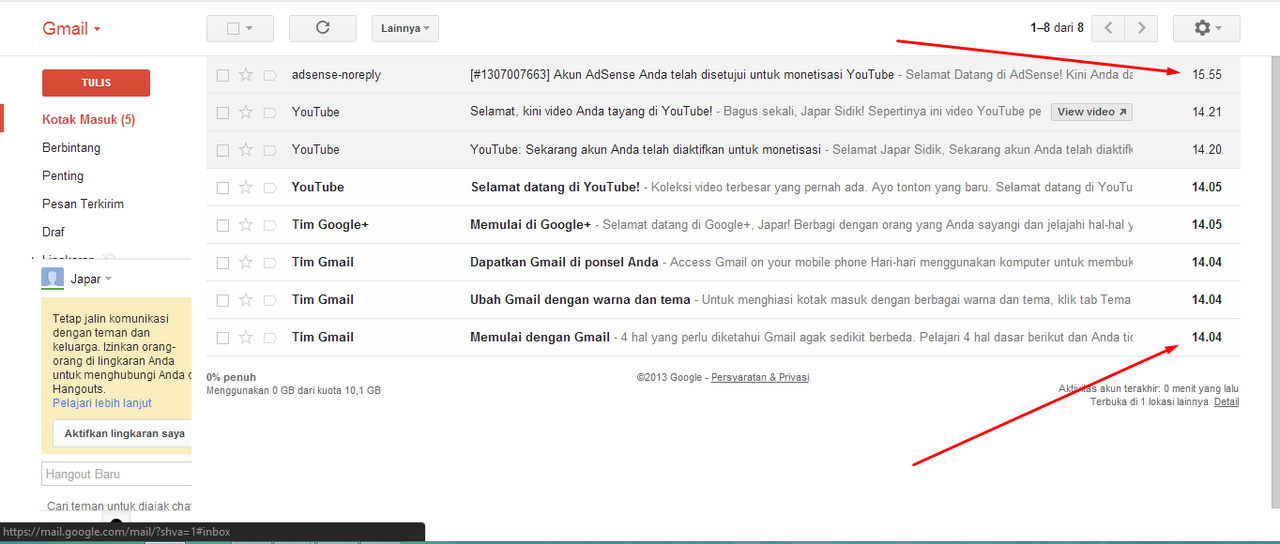Go to Pesan Terkirim folder
The image size is (1280, 544).
pyautogui.click(x=82, y=204)
